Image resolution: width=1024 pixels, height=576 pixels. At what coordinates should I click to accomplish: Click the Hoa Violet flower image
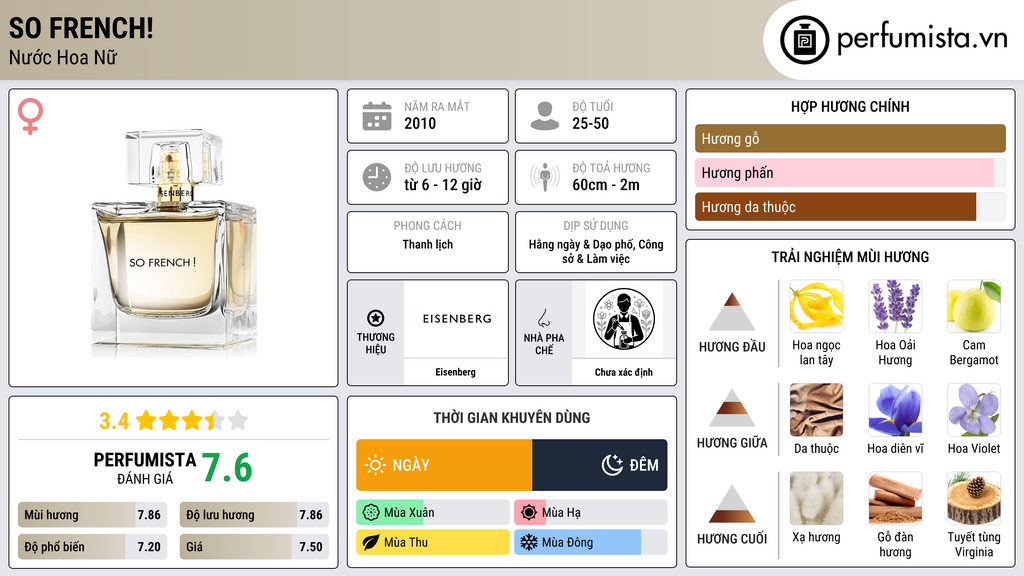point(974,409)
